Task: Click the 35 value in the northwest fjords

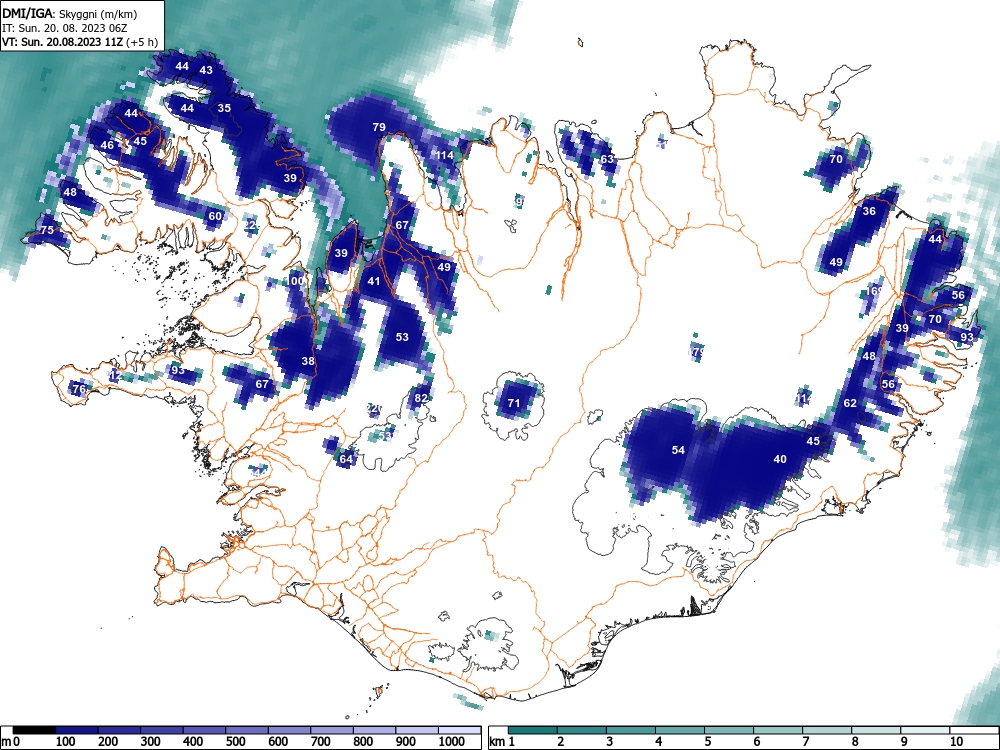Action: 224,108
